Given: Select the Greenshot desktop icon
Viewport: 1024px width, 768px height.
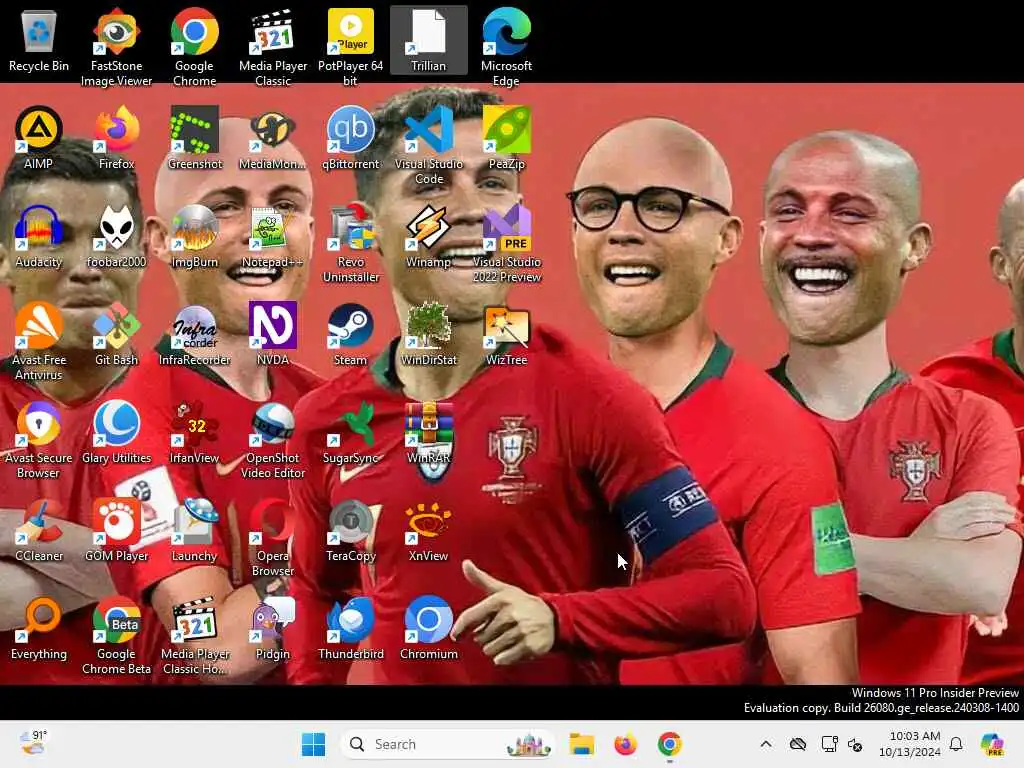Looking at the screenshot, I should pos(195,138).
